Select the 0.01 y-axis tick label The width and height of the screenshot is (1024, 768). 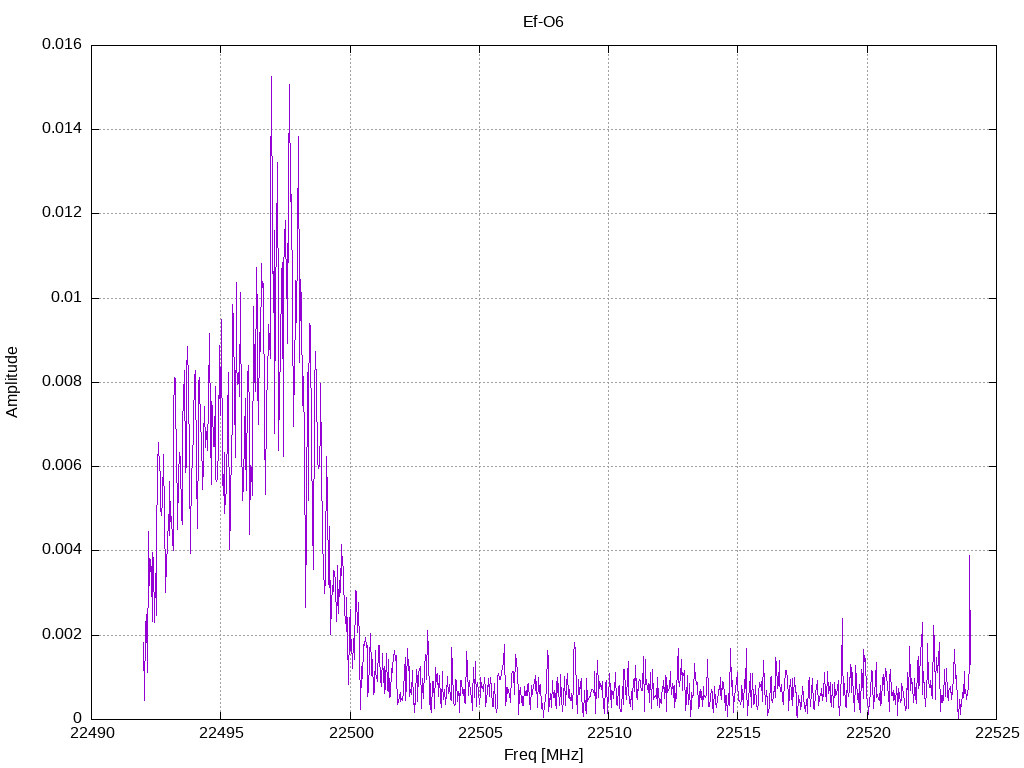67,298
